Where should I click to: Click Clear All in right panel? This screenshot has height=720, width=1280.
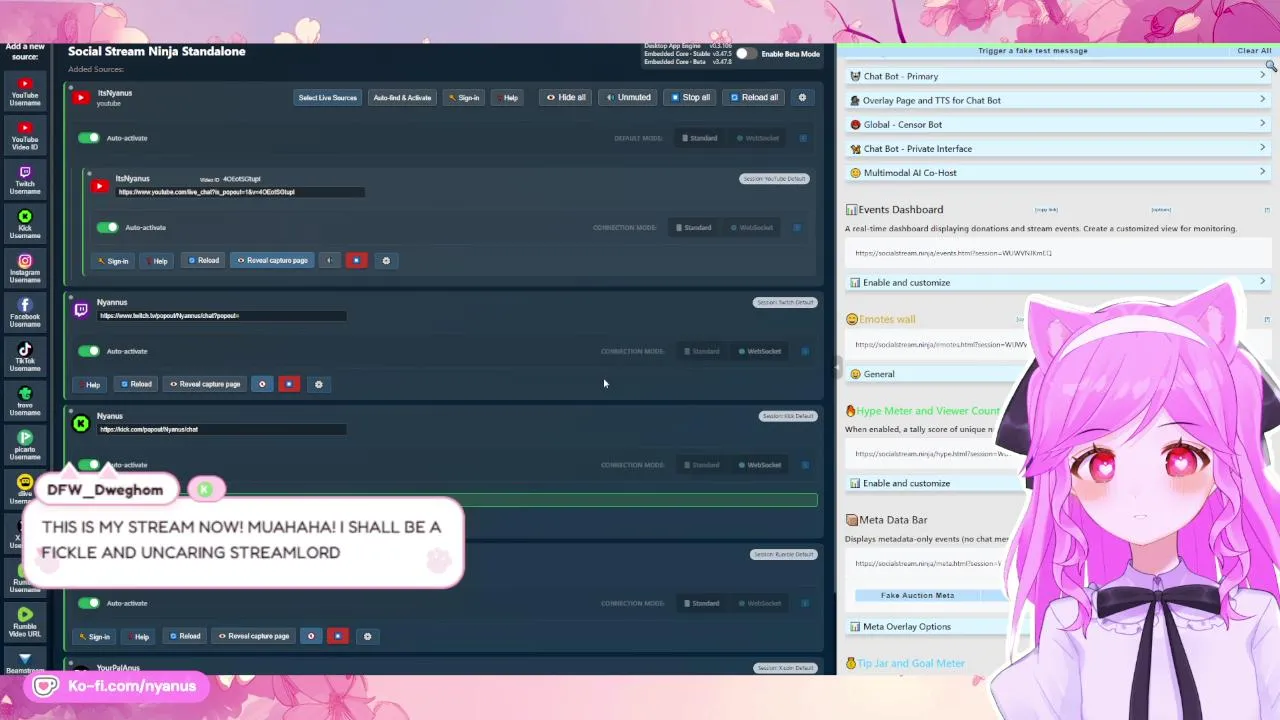point(1254,50)
